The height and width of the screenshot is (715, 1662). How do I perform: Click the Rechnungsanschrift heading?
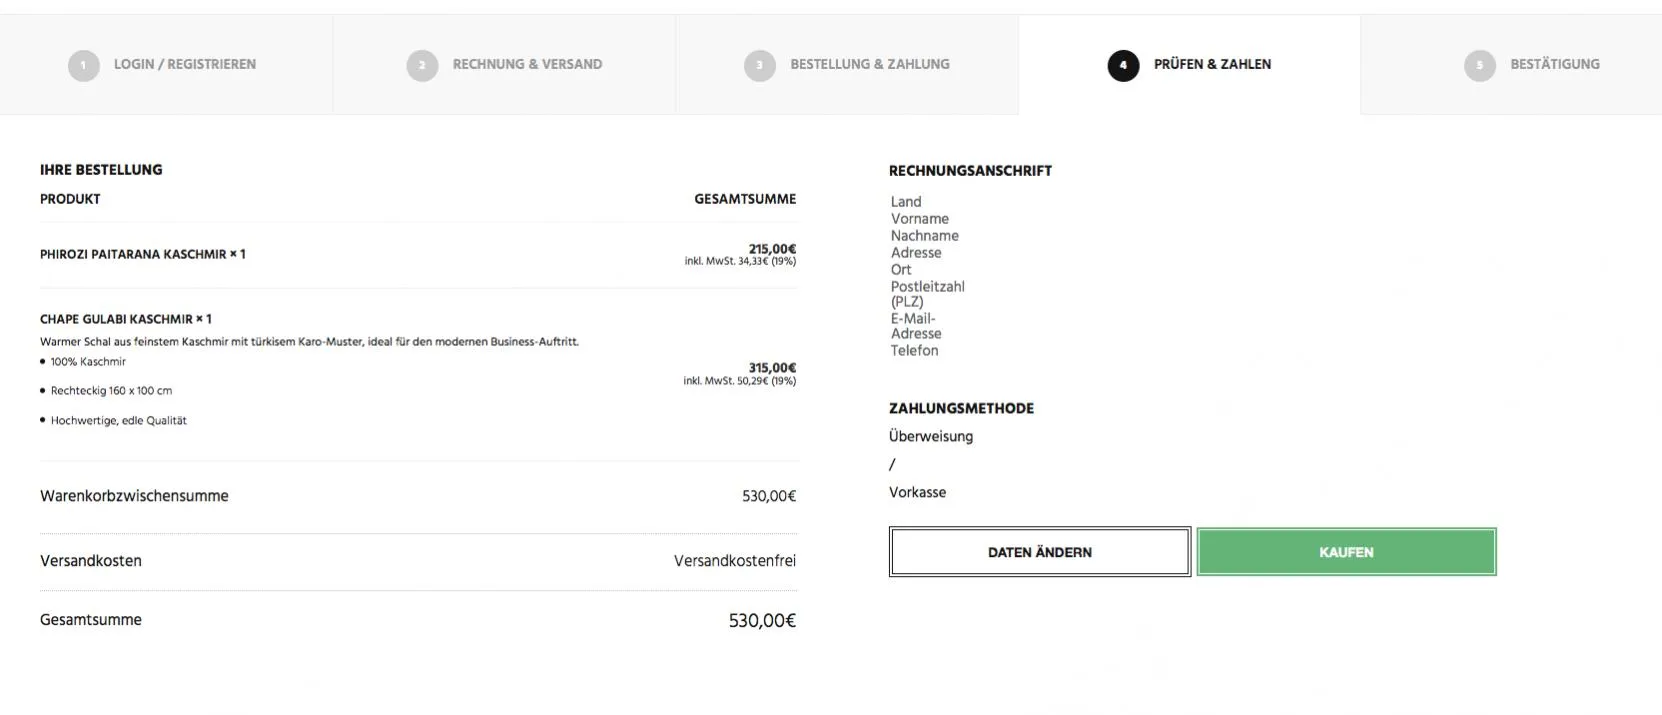(x=970, y=171)
